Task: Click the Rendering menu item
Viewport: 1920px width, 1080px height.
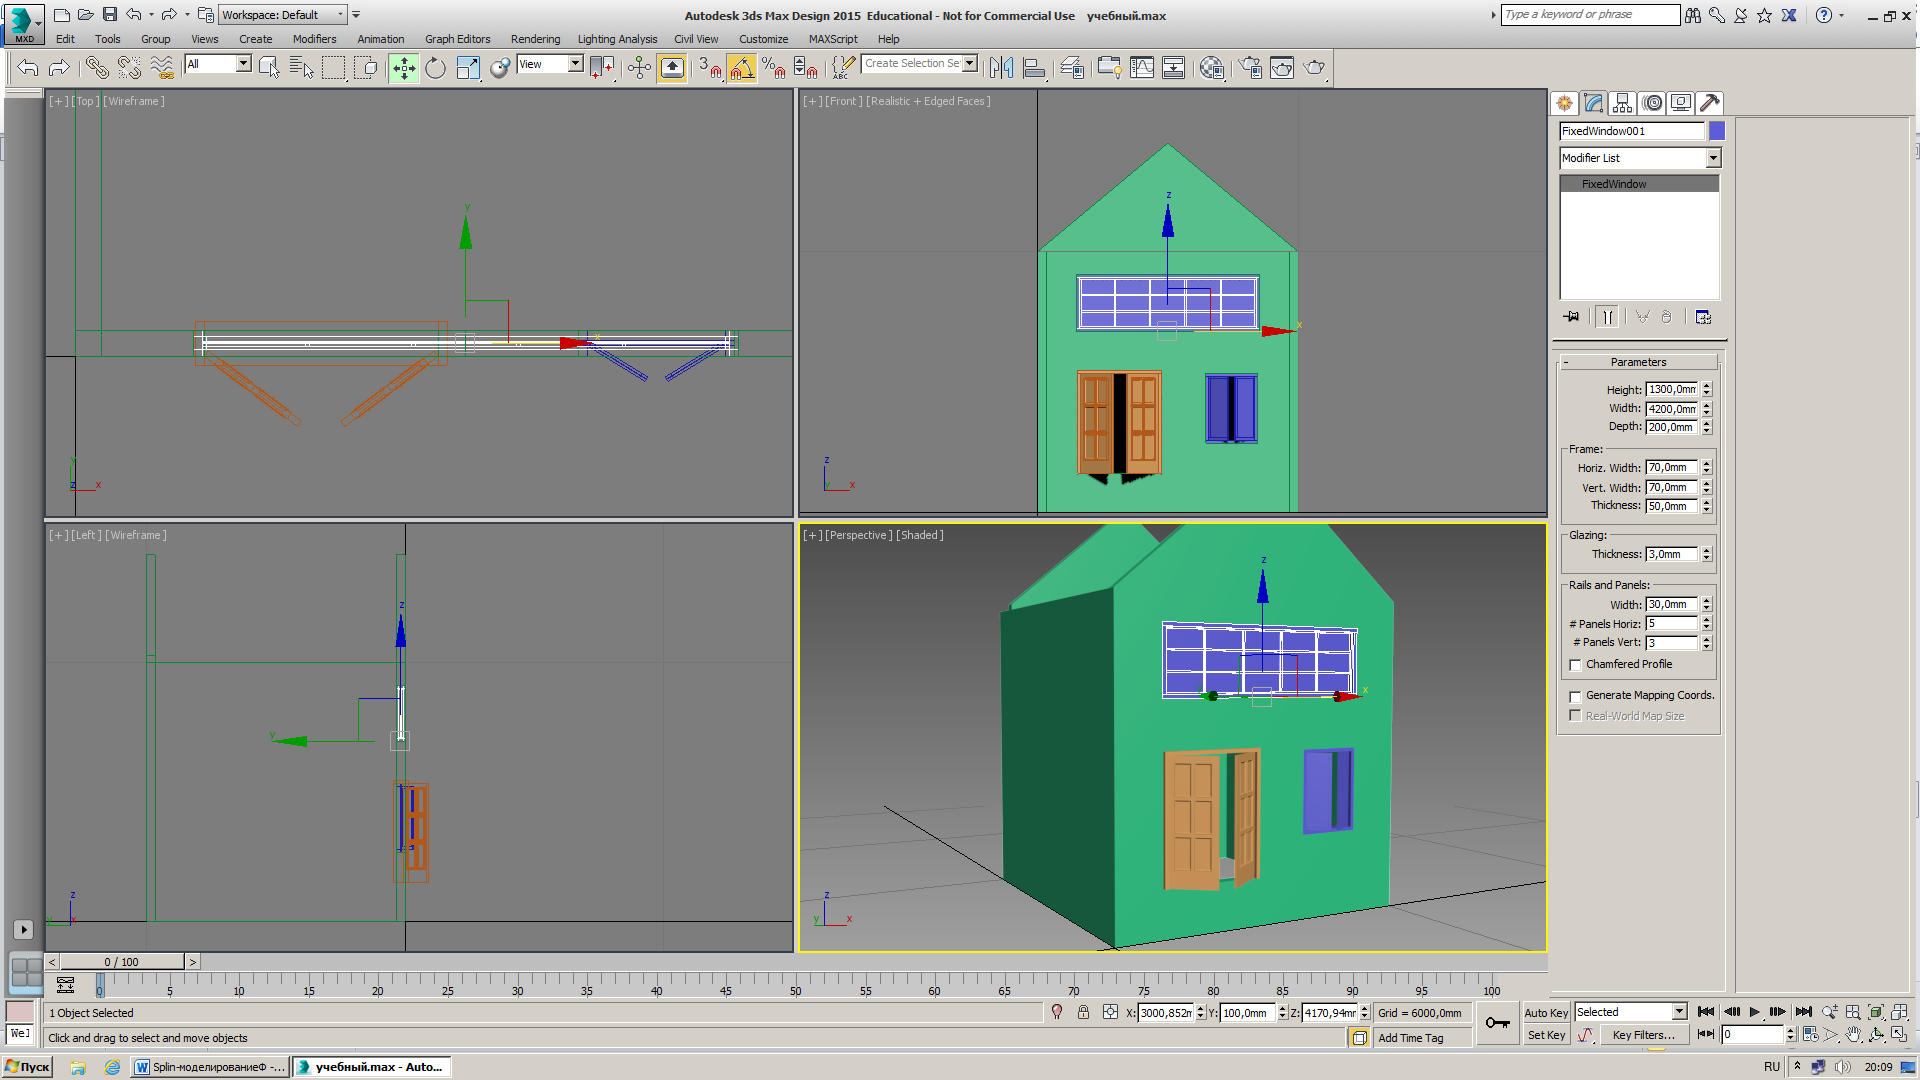Action: pos(537,38)
